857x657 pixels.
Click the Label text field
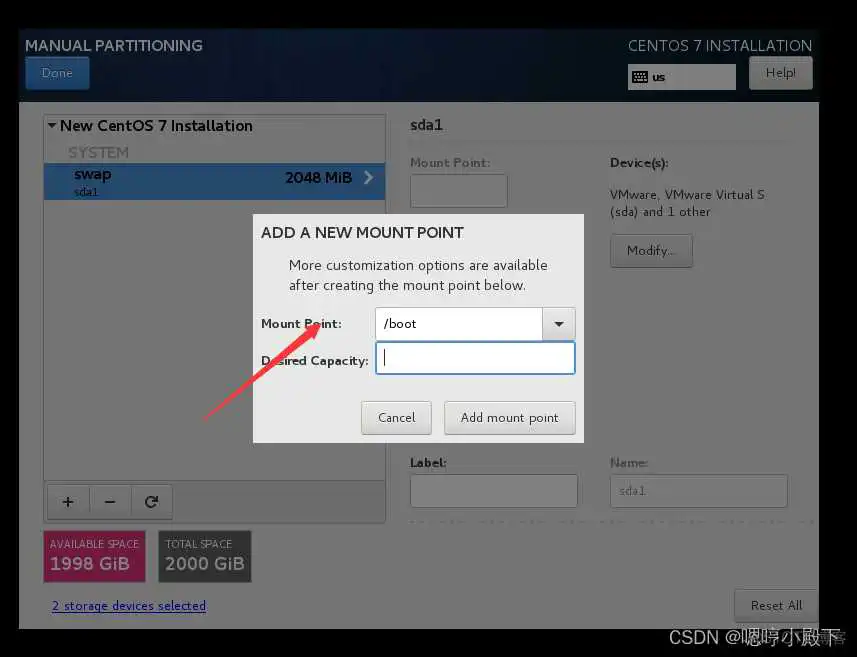click(x=493, y=491)
